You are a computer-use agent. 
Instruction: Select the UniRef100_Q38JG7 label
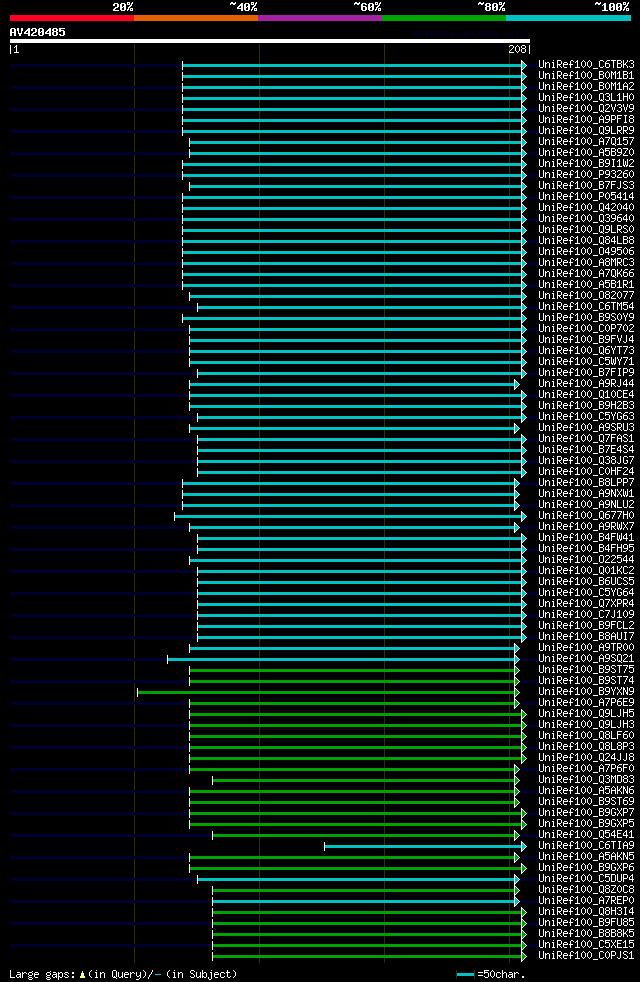click(586, 461)
